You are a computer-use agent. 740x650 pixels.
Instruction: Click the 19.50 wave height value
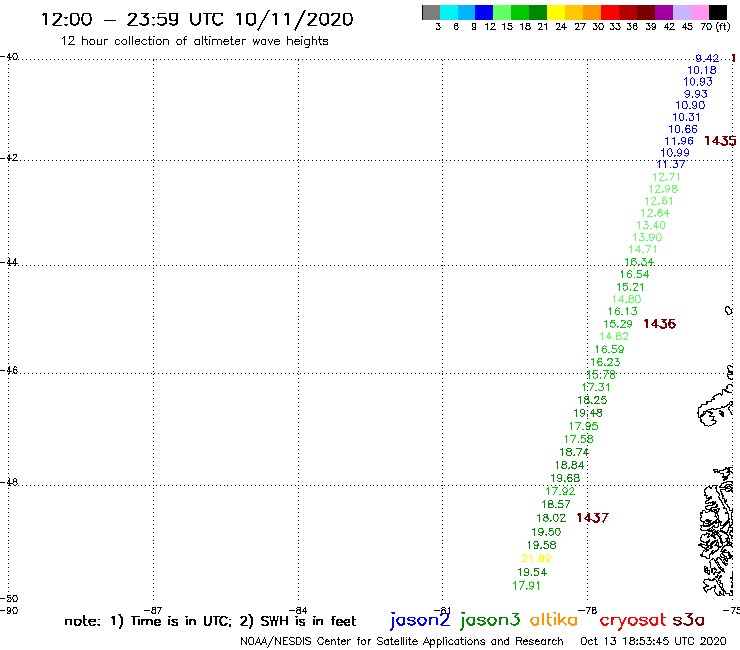[546, 532]
